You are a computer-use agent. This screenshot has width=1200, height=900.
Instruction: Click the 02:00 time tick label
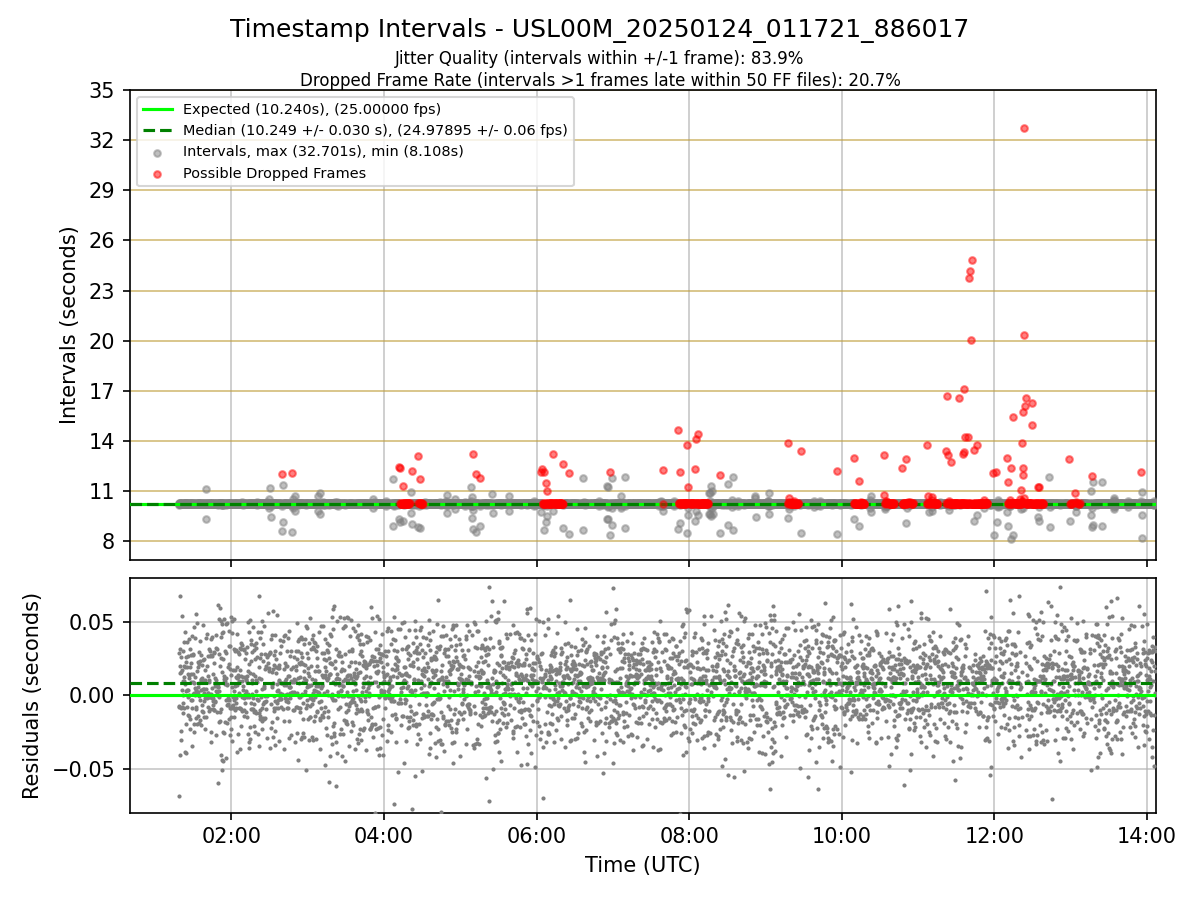(x=231, y=835)
